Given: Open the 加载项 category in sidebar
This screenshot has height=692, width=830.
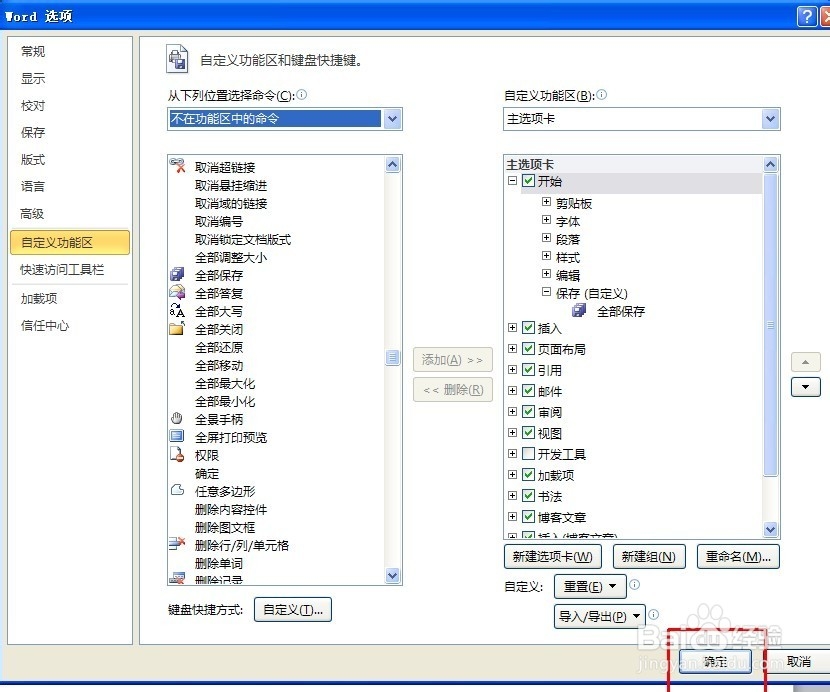Looking at the screenshot, I should [x=39, y=299].
